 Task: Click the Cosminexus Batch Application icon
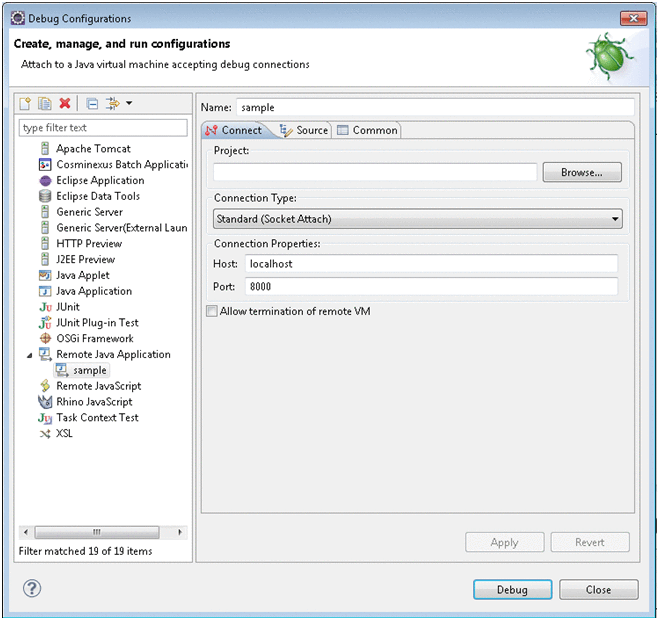click(x=45, y=165)
